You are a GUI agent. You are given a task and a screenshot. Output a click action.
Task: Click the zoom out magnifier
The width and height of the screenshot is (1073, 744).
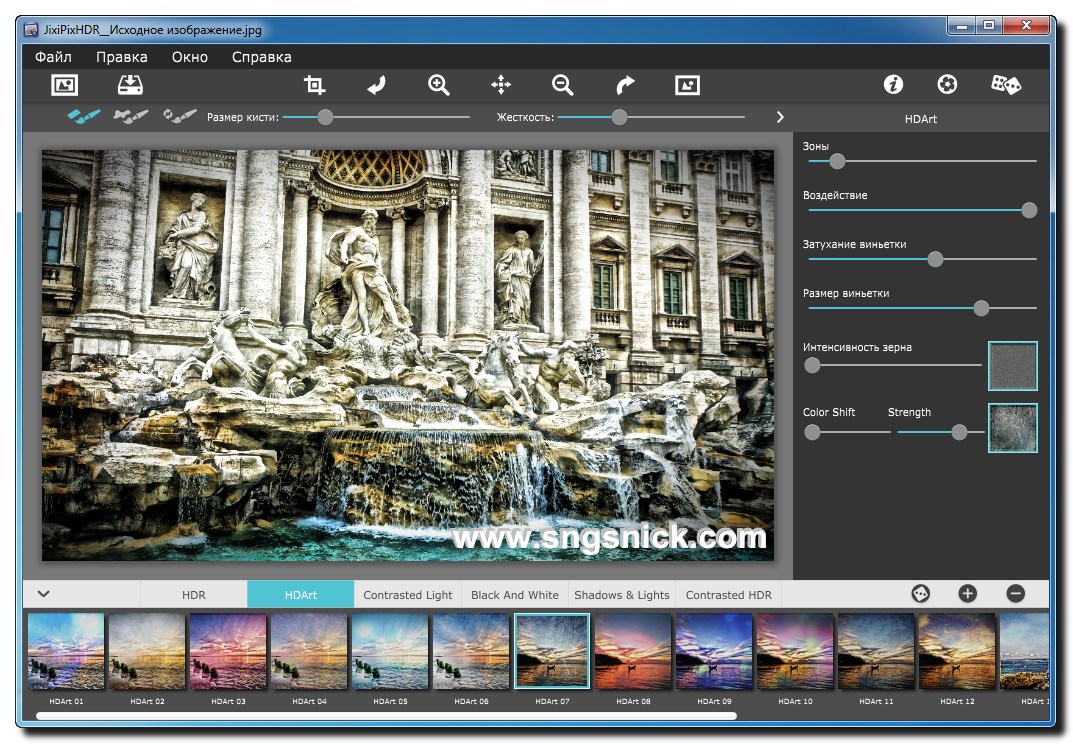click(x=563, y=85)
